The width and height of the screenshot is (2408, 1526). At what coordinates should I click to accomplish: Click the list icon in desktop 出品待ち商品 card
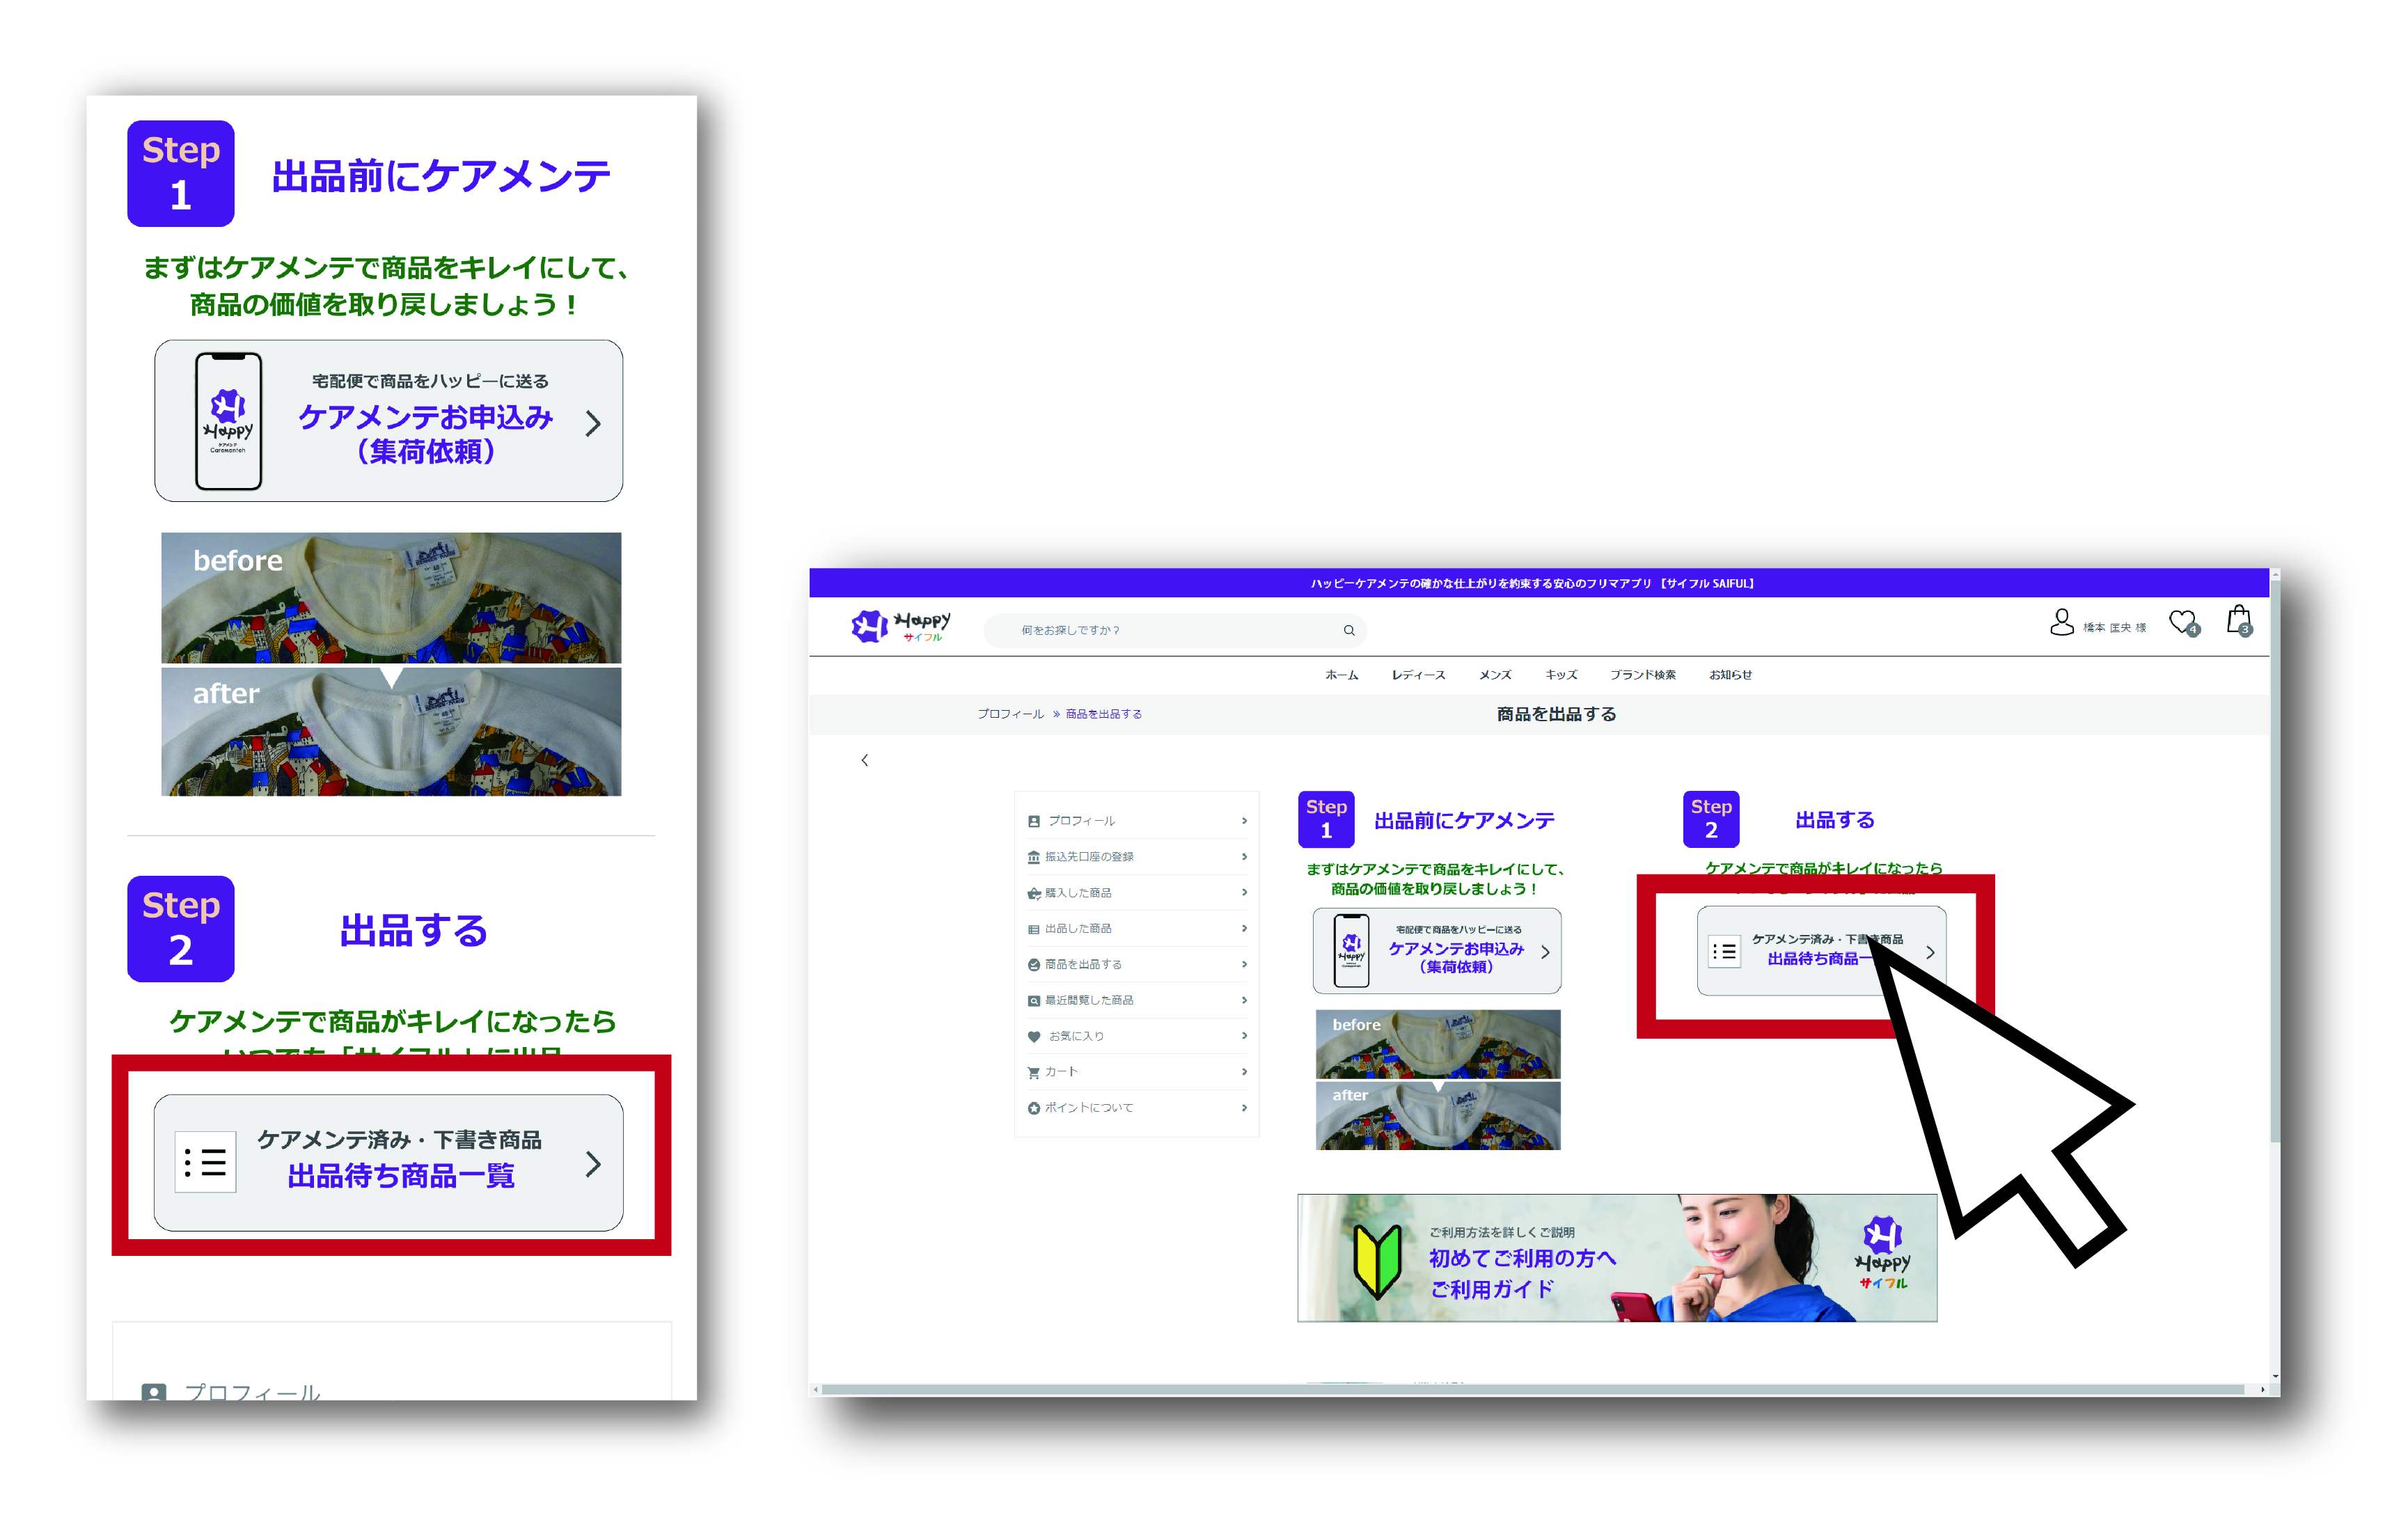1724,952
